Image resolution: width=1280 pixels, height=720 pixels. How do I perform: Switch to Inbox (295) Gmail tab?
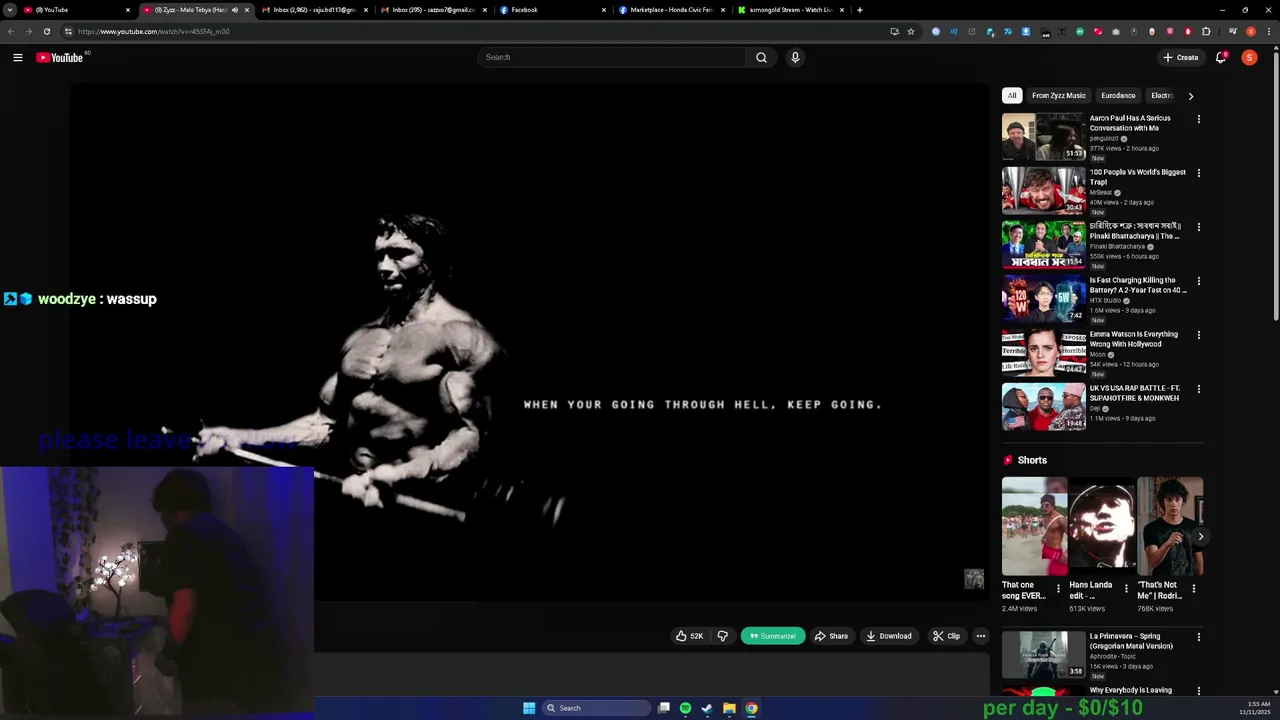(x=434, y=10)
